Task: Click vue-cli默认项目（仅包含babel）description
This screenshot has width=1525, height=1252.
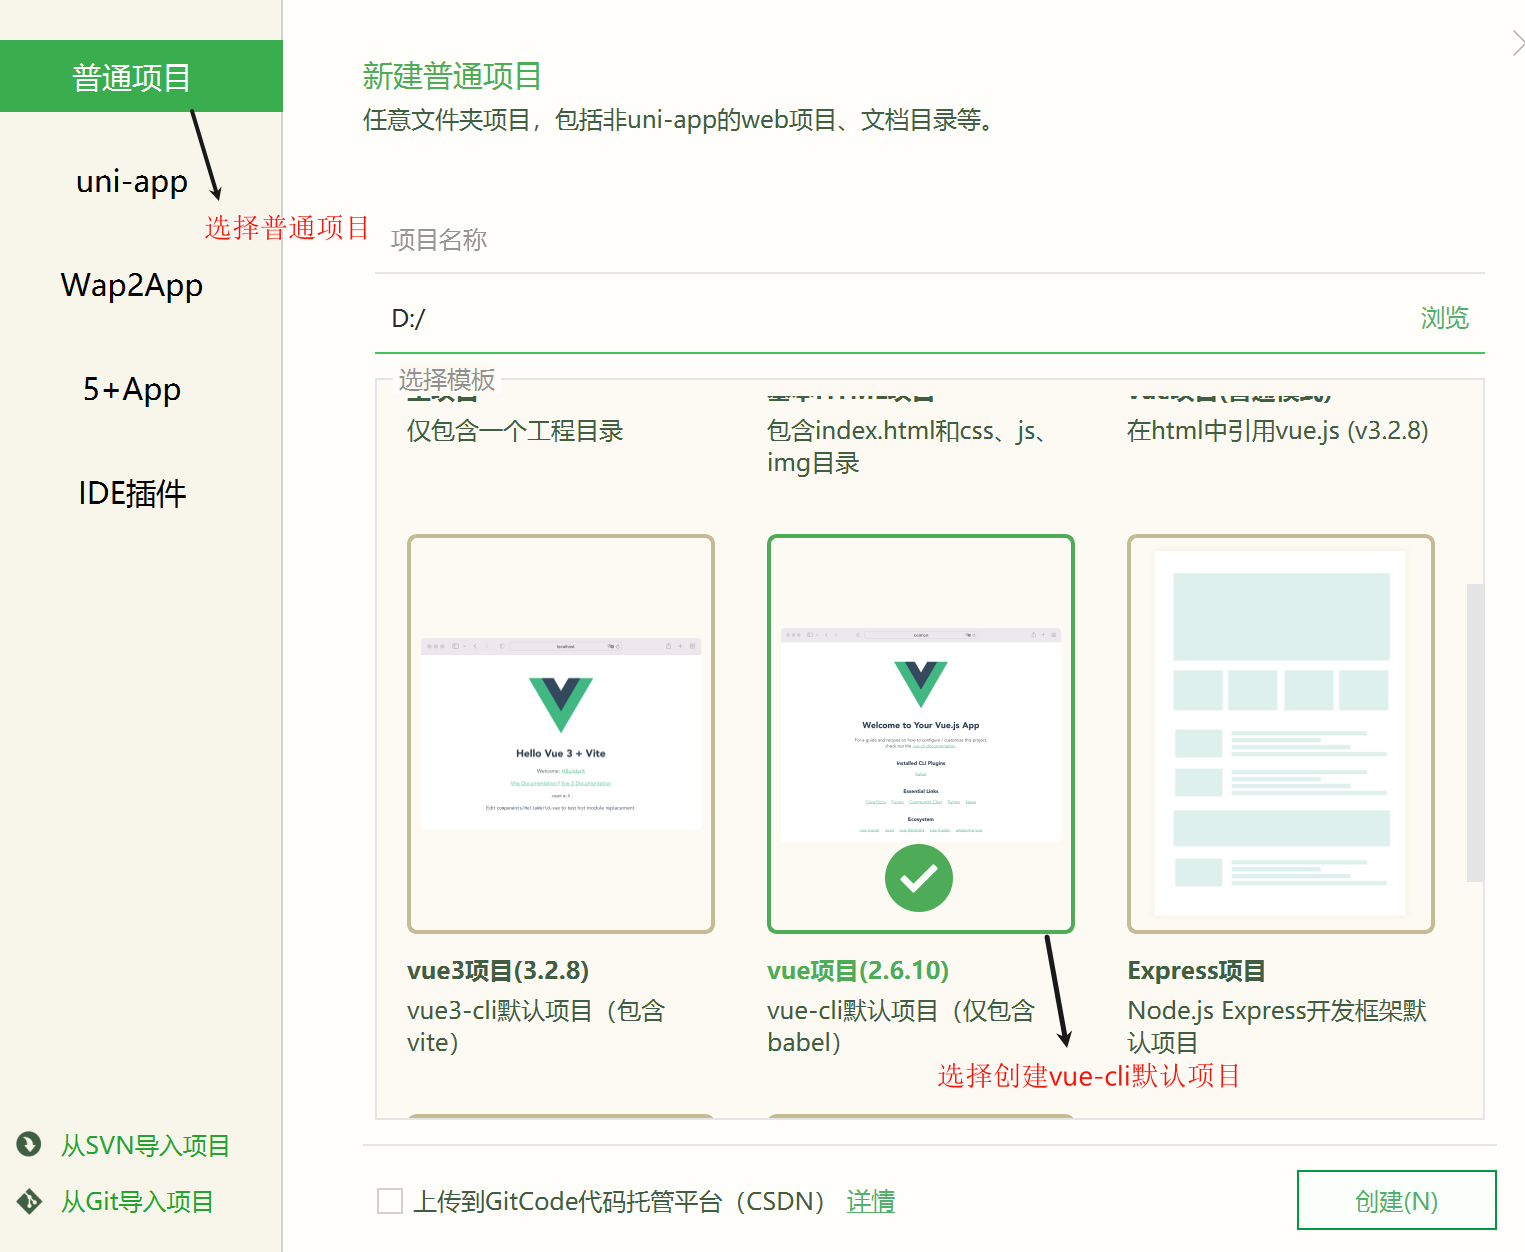Action: point(901,1026)
